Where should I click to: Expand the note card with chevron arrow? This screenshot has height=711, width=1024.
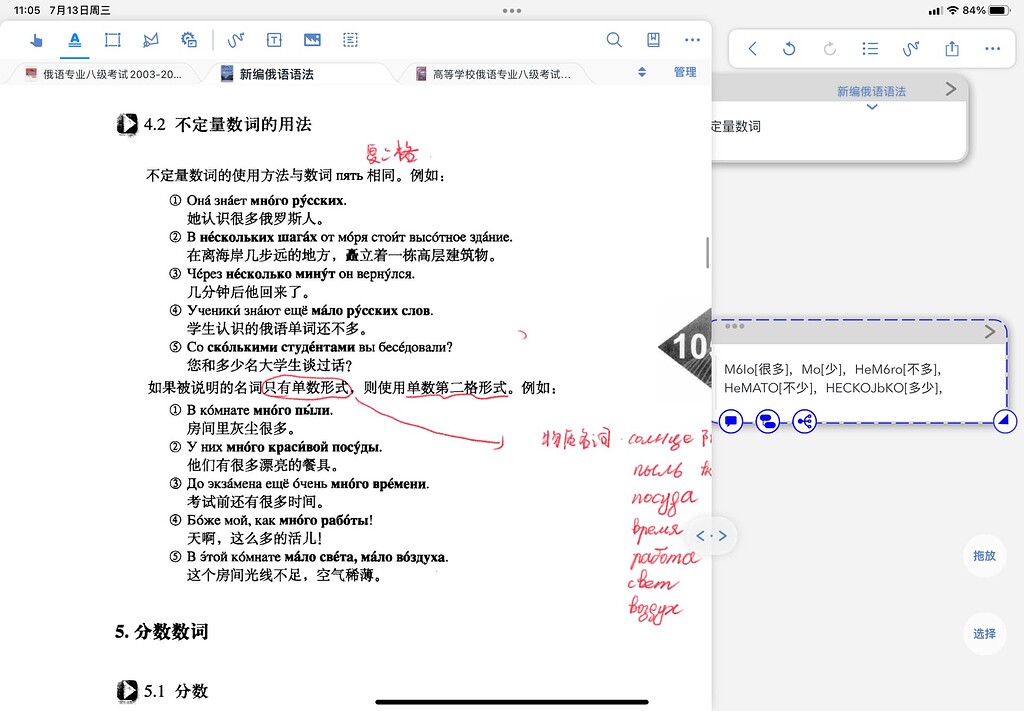pos(989,332)
